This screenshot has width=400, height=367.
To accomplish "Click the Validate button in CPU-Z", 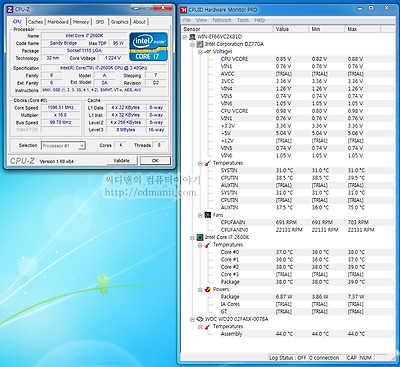I will [122, 161].
